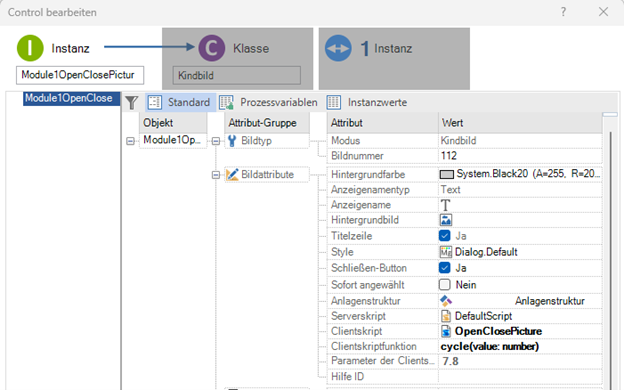624x390 pixels.
Task: Click the Attribut-Gruppe column header
Action: [267, 123]
